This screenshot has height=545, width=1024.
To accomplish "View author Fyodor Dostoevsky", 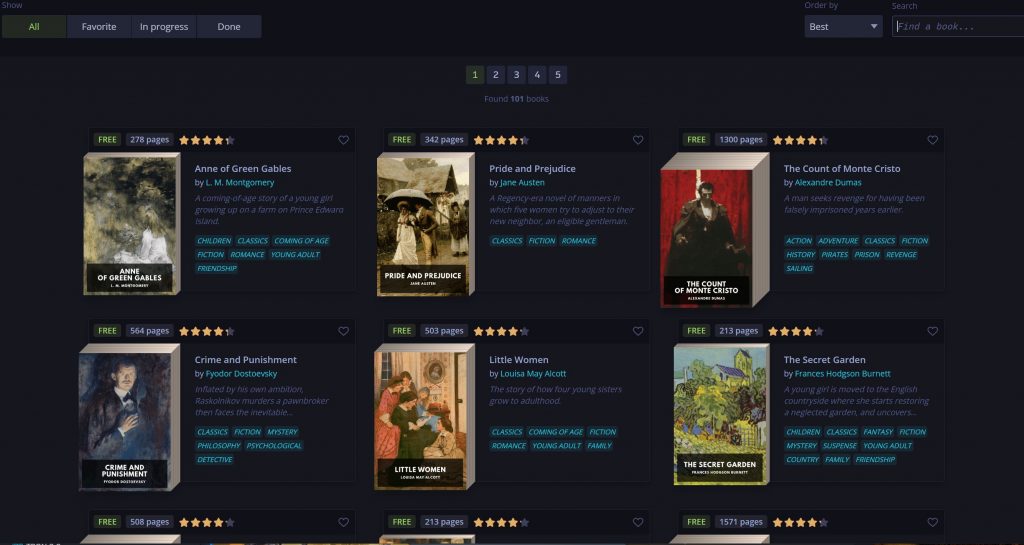I will (x=241, y=374).
